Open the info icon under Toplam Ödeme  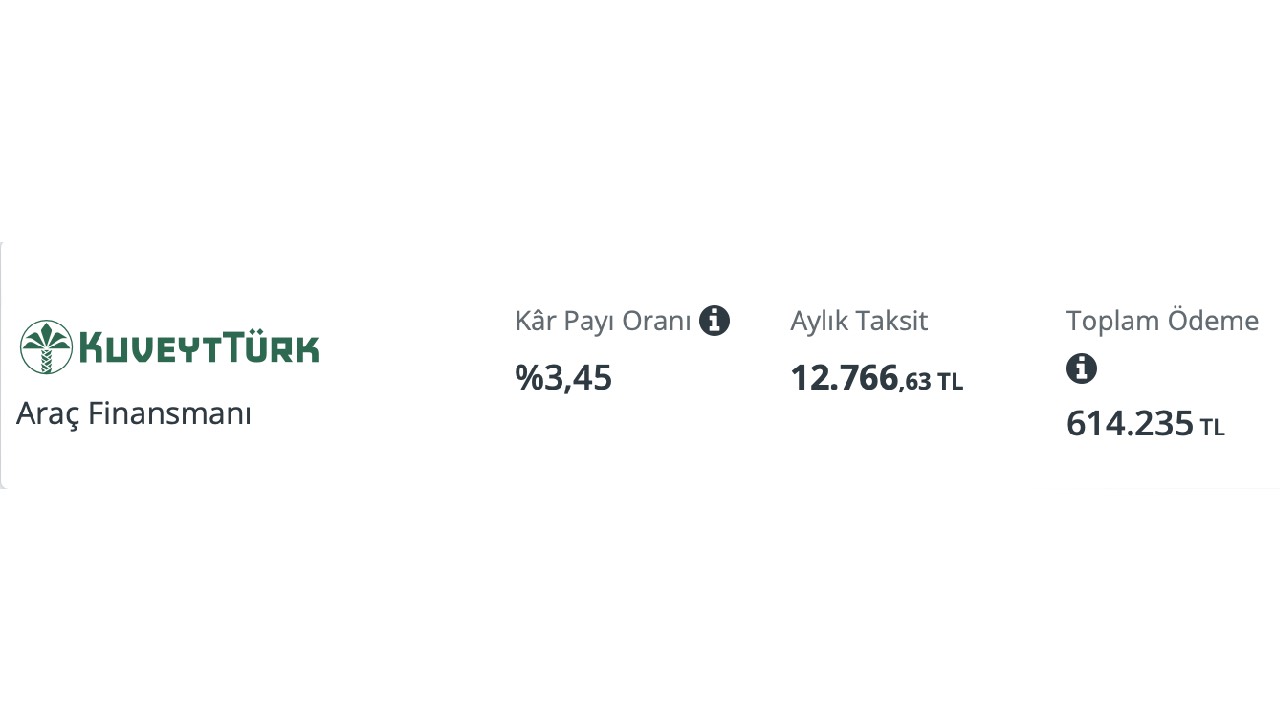coord(1081,369)
